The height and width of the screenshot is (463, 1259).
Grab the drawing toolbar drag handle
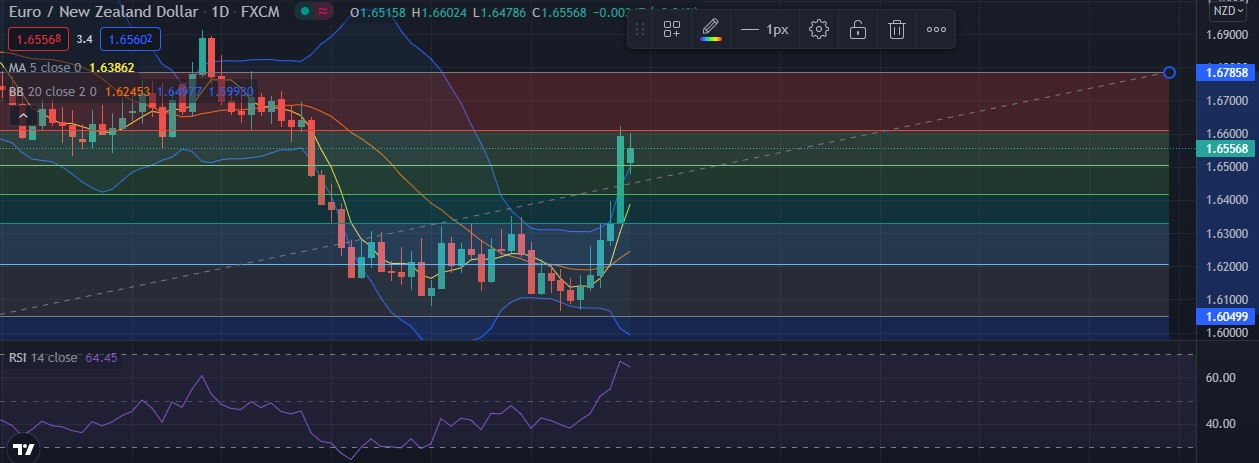click(x=641, y=30)
